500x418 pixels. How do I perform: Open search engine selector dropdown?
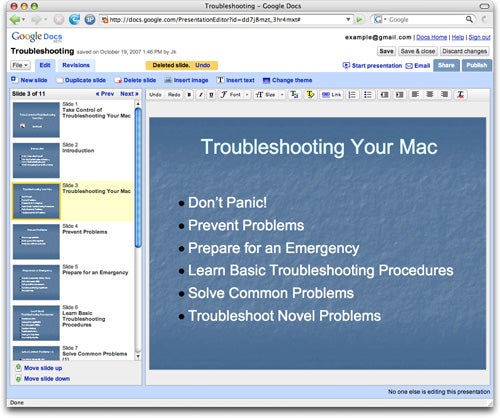385,20
